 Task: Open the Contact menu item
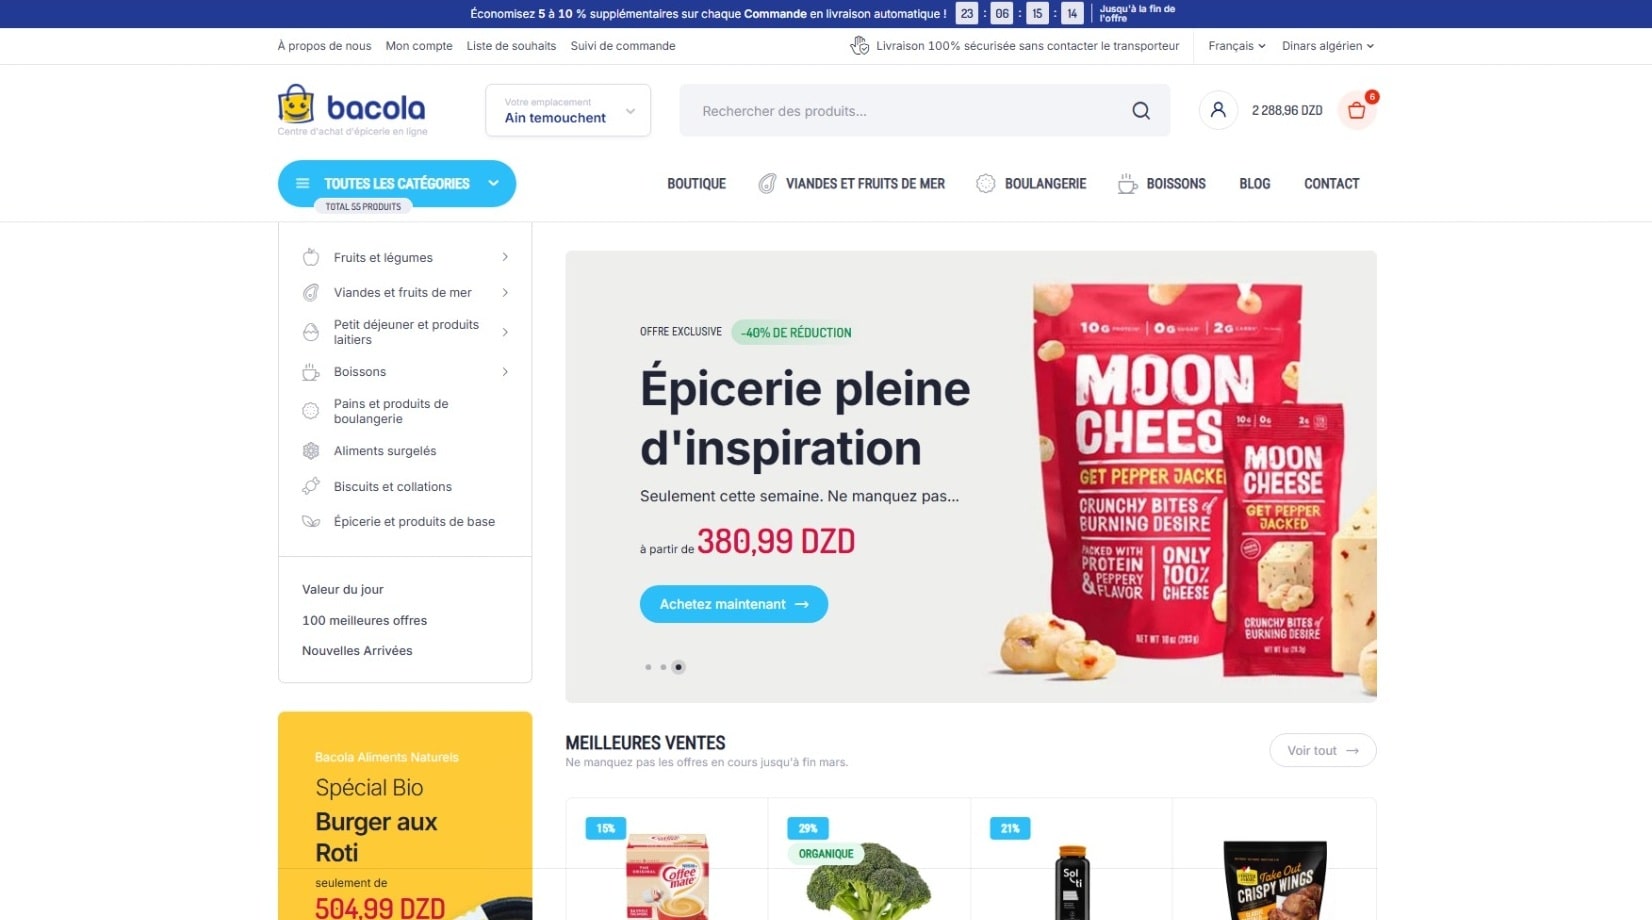[x=1332, y=184]
